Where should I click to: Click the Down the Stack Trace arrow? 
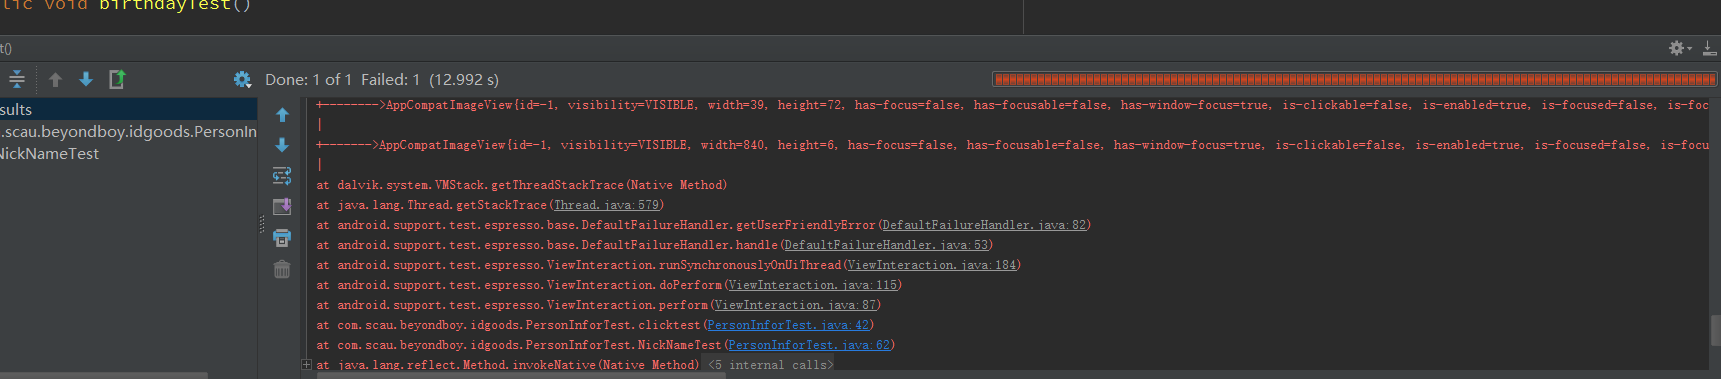pos(282,145)
